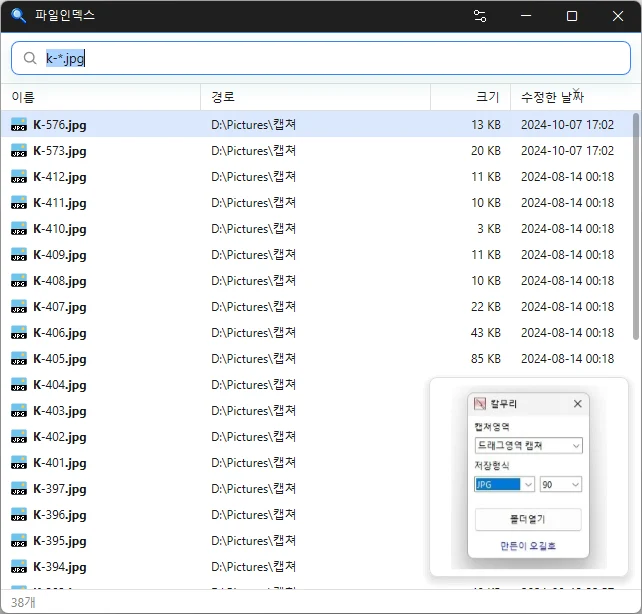This screenshot has height=614, width=642.
Task: Click the JPG icon of K-406.jpg
Action: 19,332
